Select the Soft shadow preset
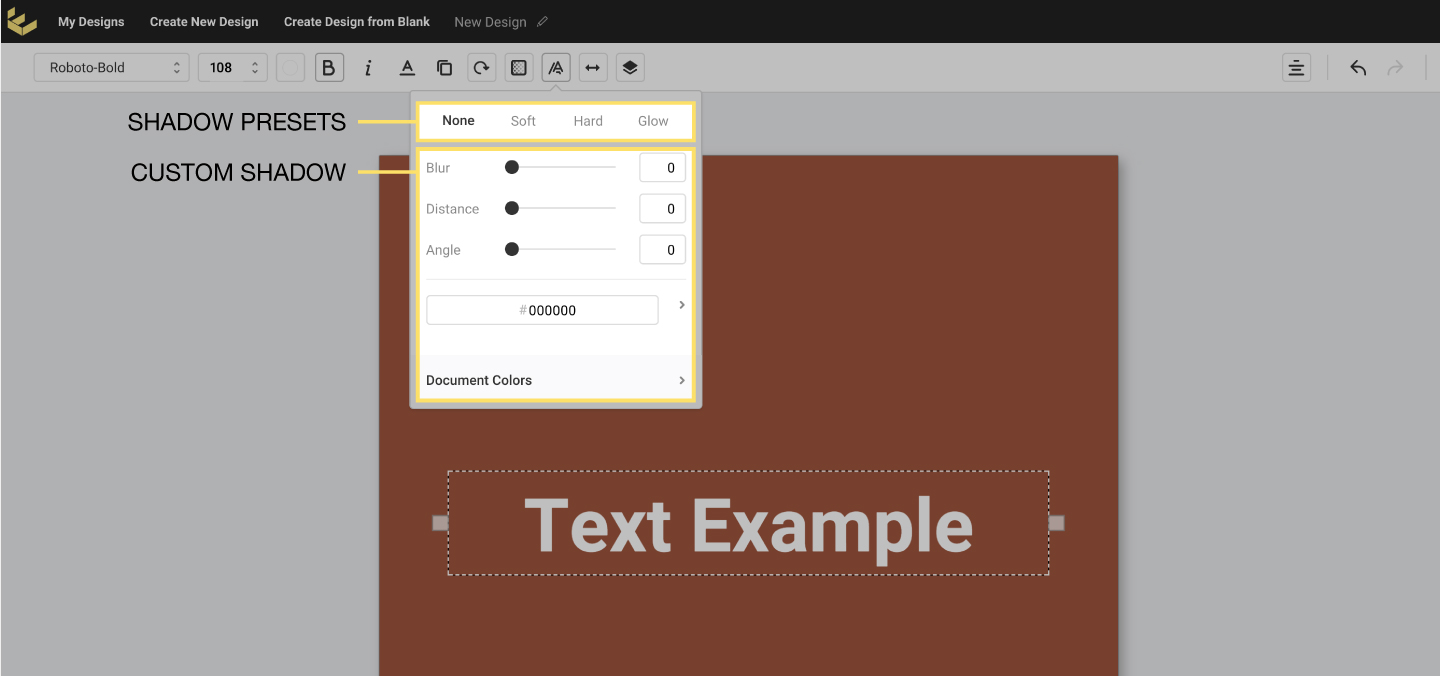1440x676 pixels. point(523,121)
